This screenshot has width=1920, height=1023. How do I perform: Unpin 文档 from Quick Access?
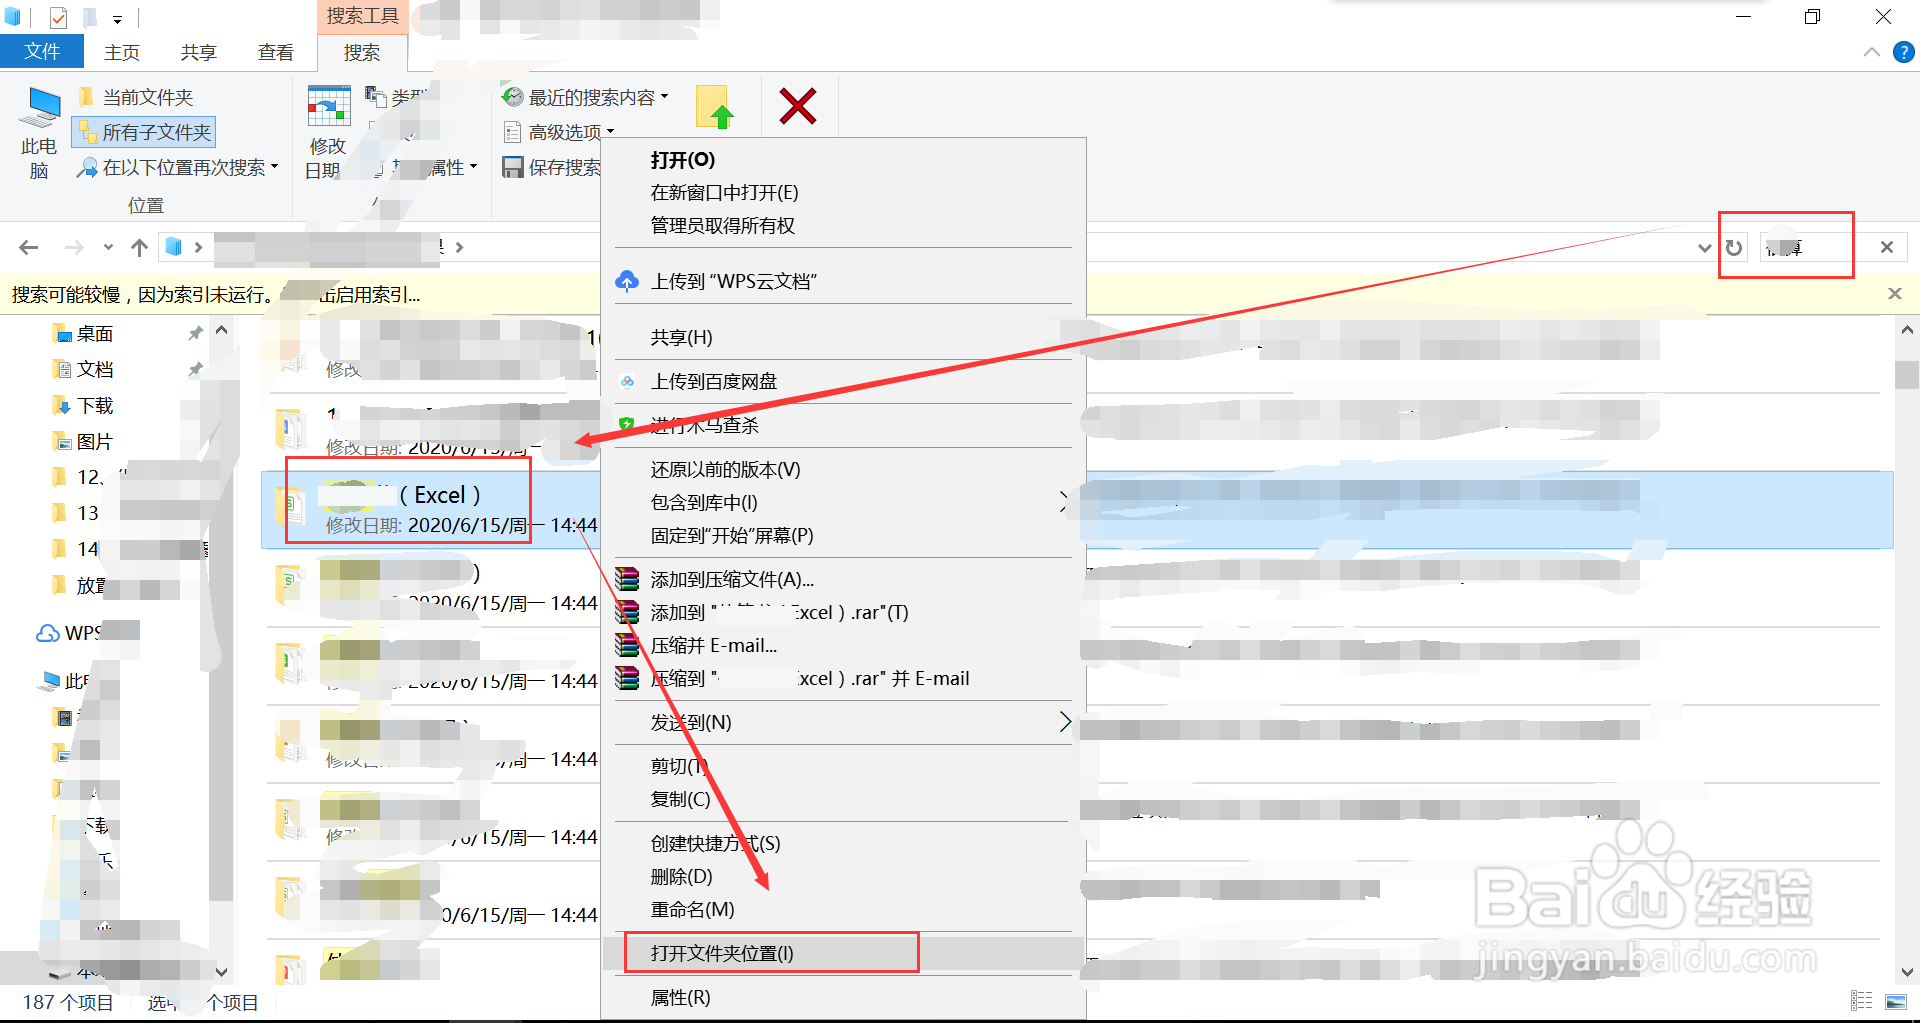(196, 369)
